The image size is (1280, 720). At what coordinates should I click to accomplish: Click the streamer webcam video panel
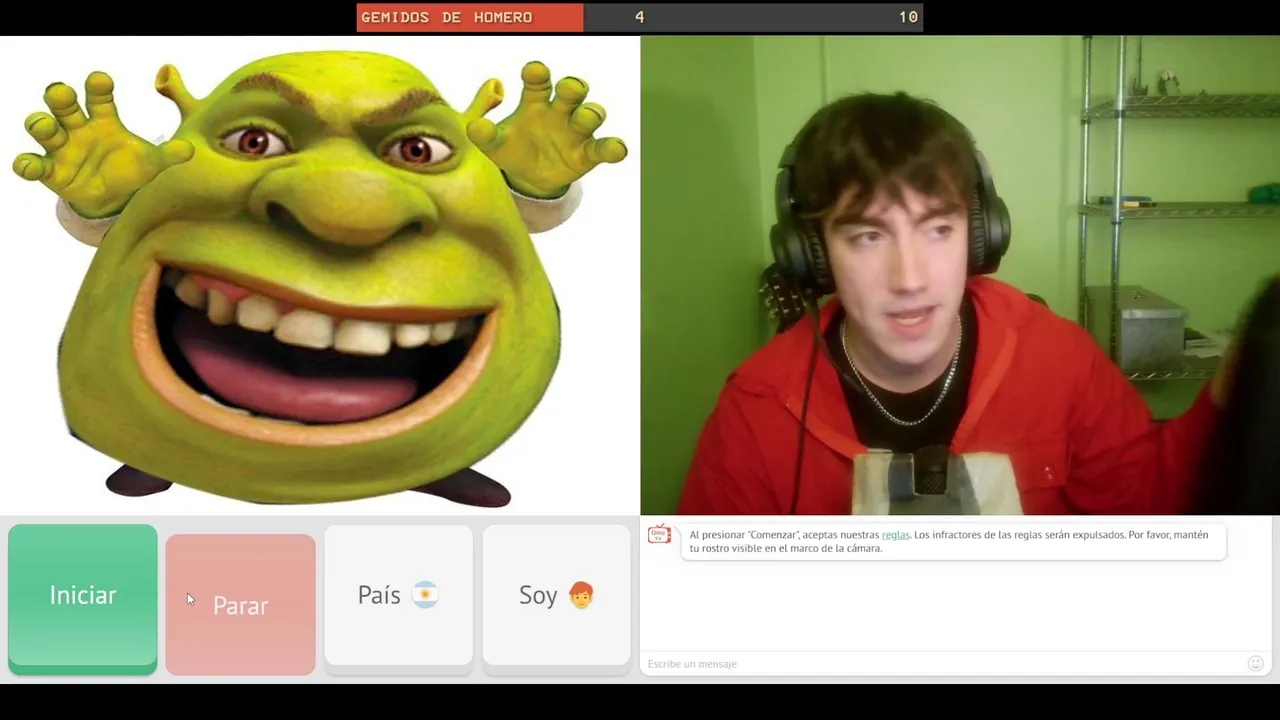(960, 276)
